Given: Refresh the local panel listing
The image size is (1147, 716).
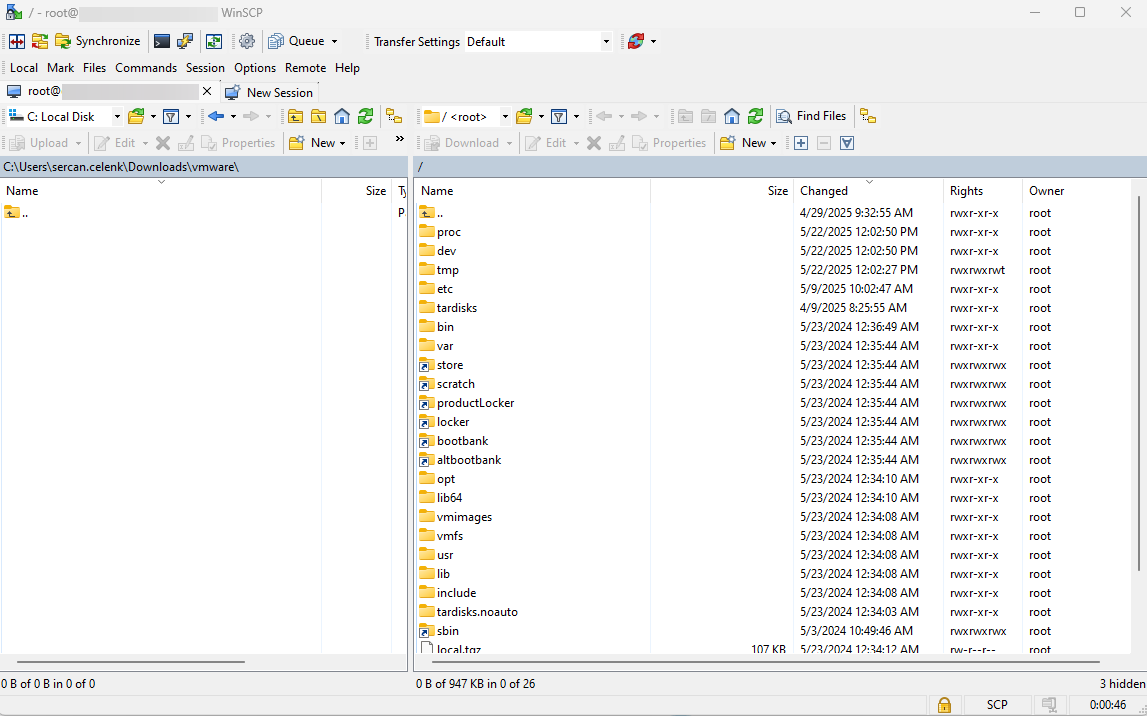Looking at the screenshot, I should [366, 116].
